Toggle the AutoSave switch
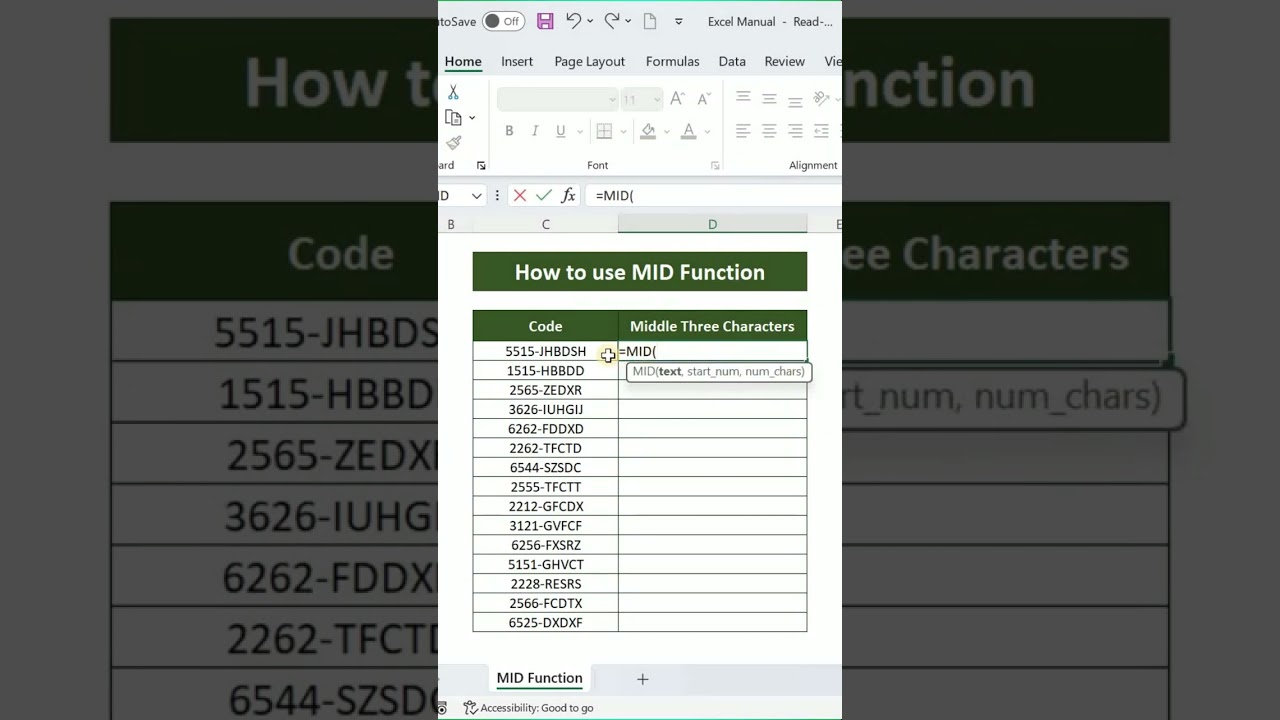This screenshot has height=720, width=1280. coord(504,21)
